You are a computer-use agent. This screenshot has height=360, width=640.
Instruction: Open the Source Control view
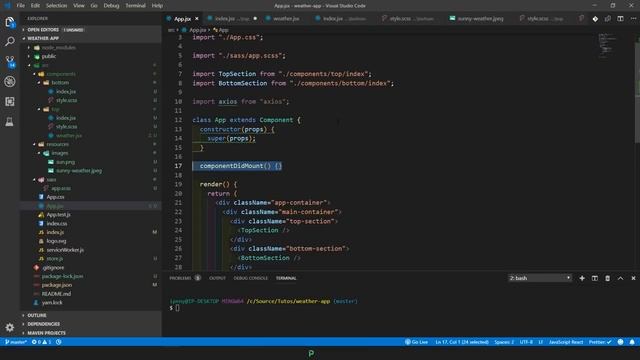[10, 62]
